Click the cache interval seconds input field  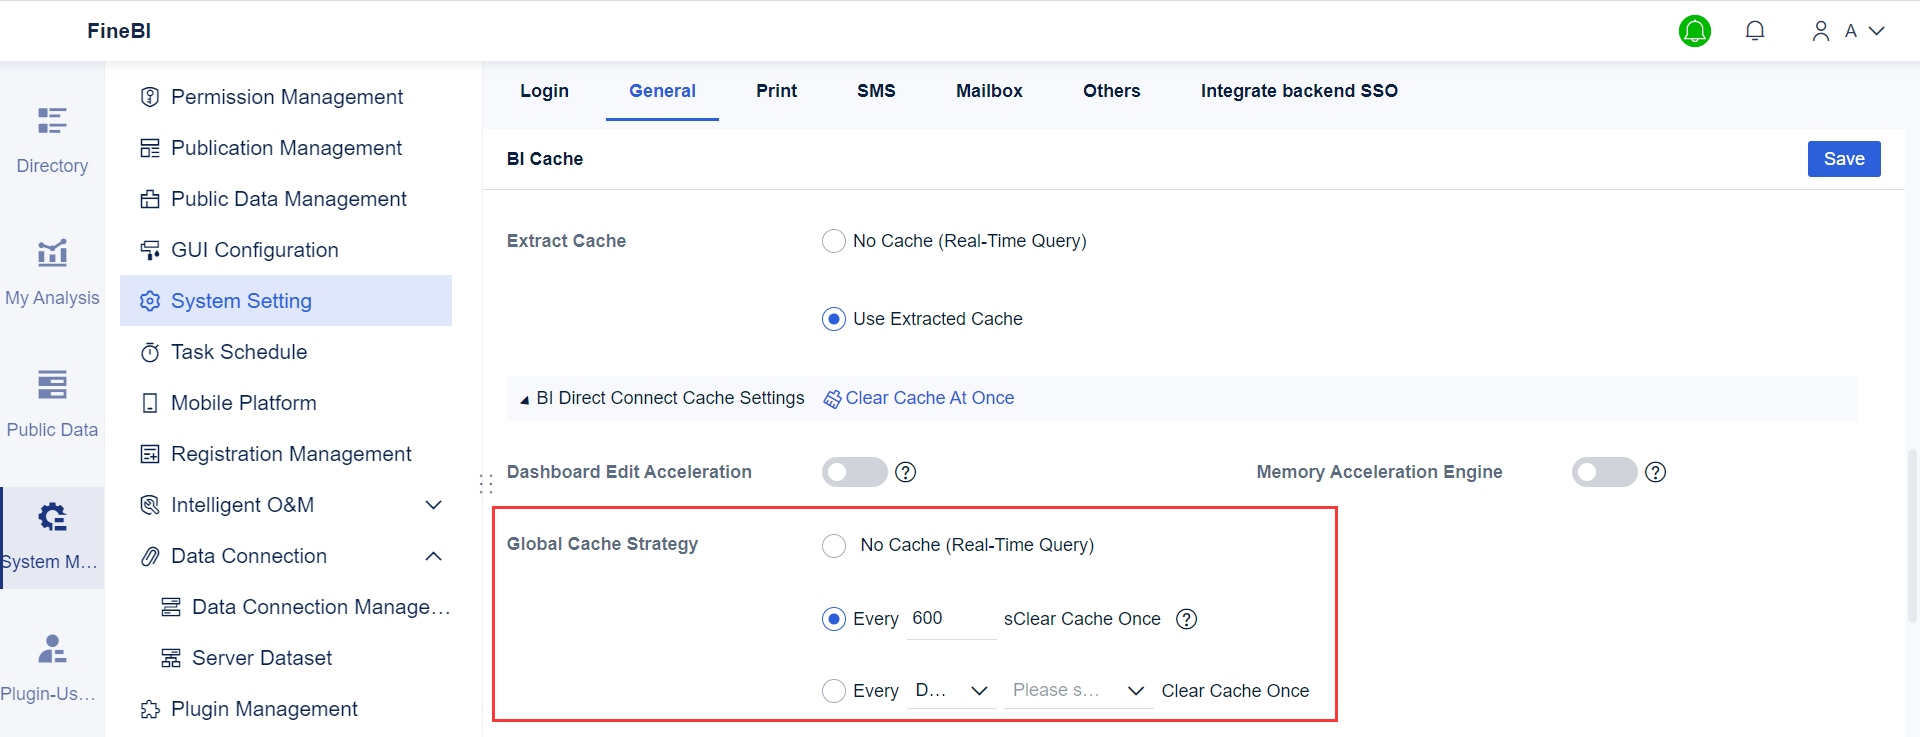click(x=950, y=619)
